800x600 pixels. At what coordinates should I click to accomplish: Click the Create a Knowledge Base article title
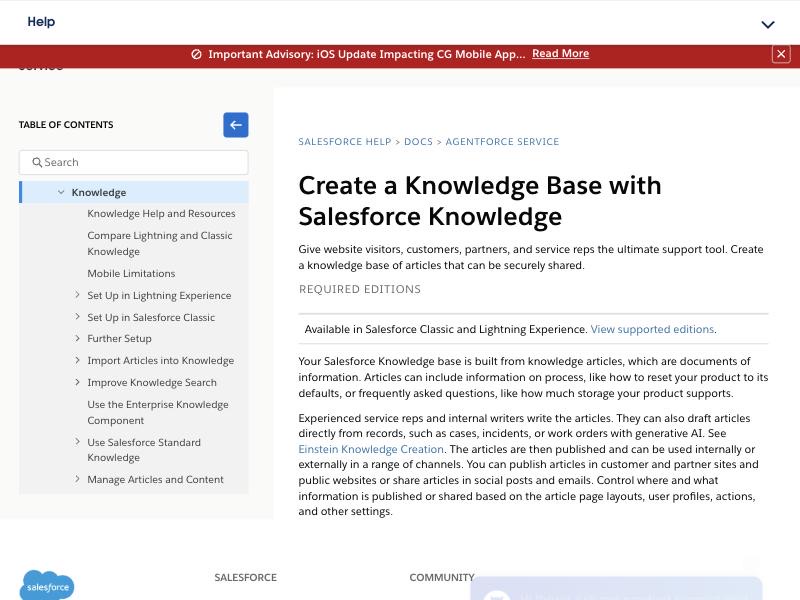(480, 201)
